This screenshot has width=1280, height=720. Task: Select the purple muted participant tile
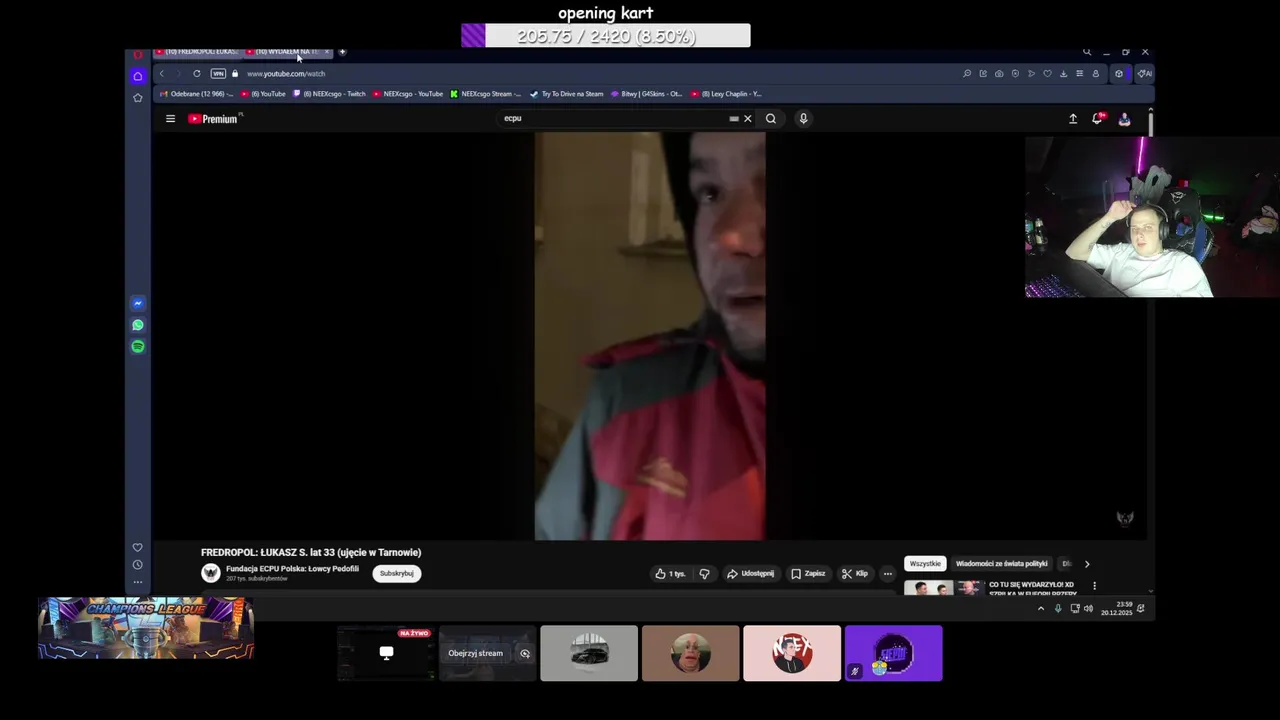pos(894,653)
